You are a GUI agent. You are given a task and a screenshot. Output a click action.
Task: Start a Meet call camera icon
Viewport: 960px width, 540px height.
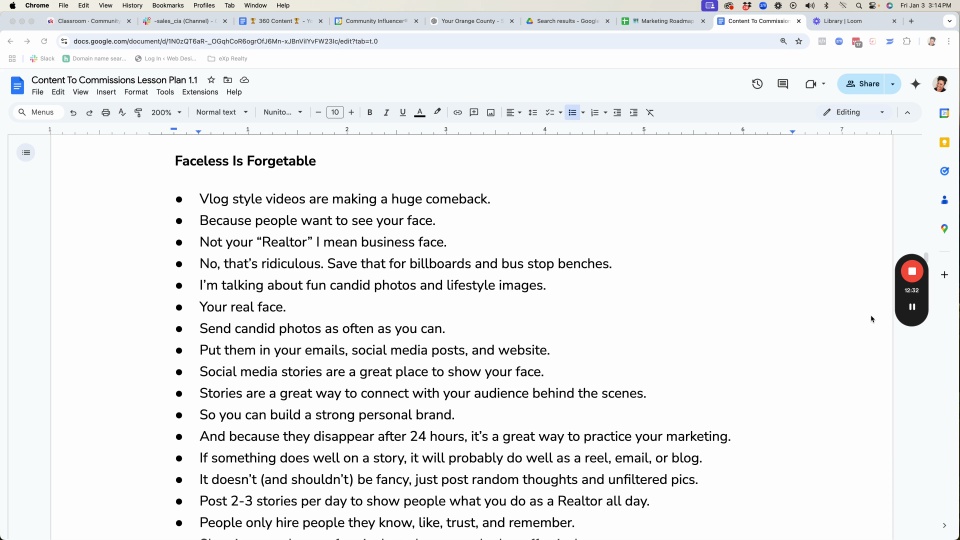[x=811, y=84]
